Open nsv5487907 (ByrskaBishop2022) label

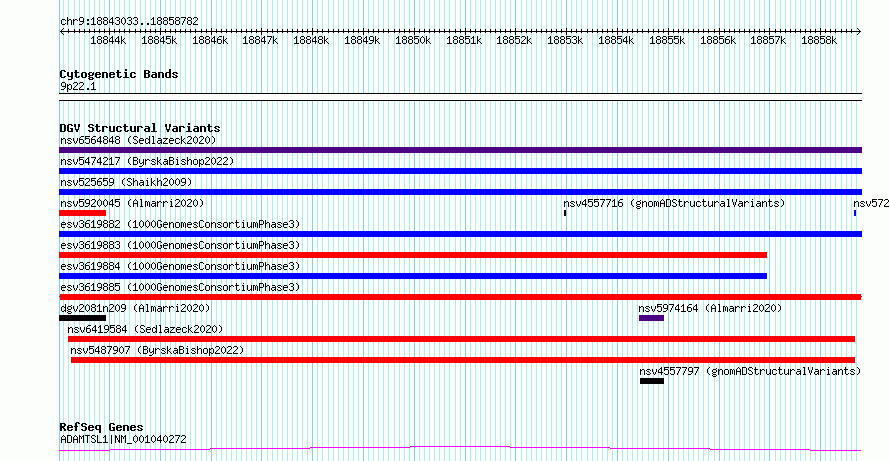[x=157, y=350]
